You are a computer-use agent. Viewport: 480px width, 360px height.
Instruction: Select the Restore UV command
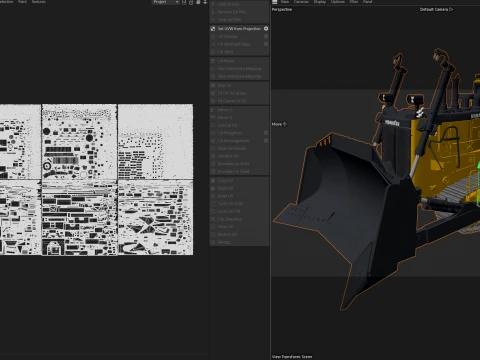click(x=239, y=234)
